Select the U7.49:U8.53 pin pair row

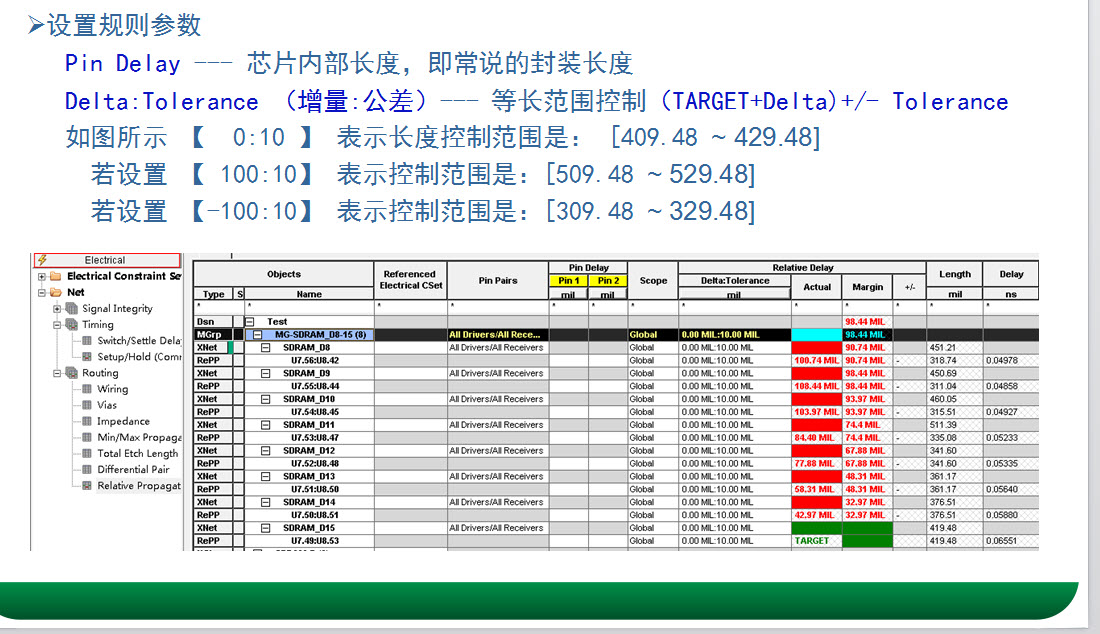coord(315,541)
